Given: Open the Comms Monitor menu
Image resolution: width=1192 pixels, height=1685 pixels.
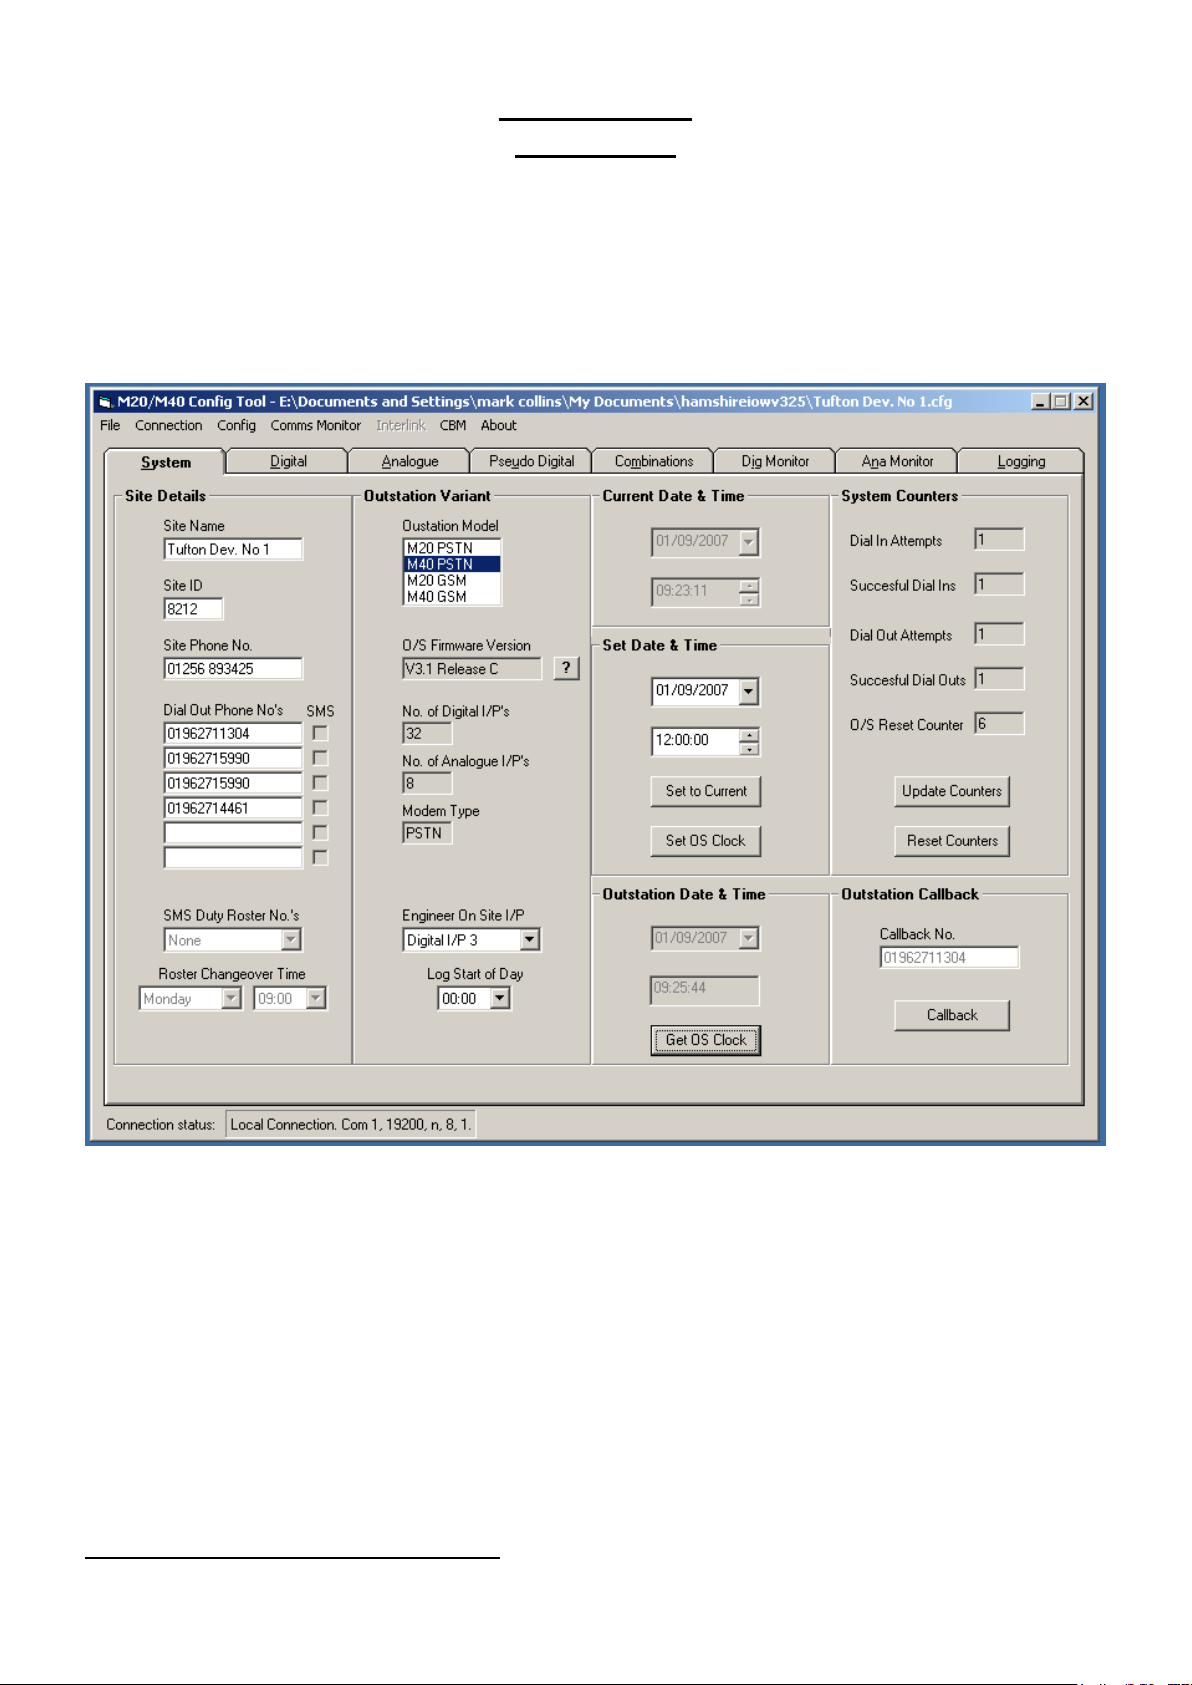Looking at the screenshot, I should 315,425.
